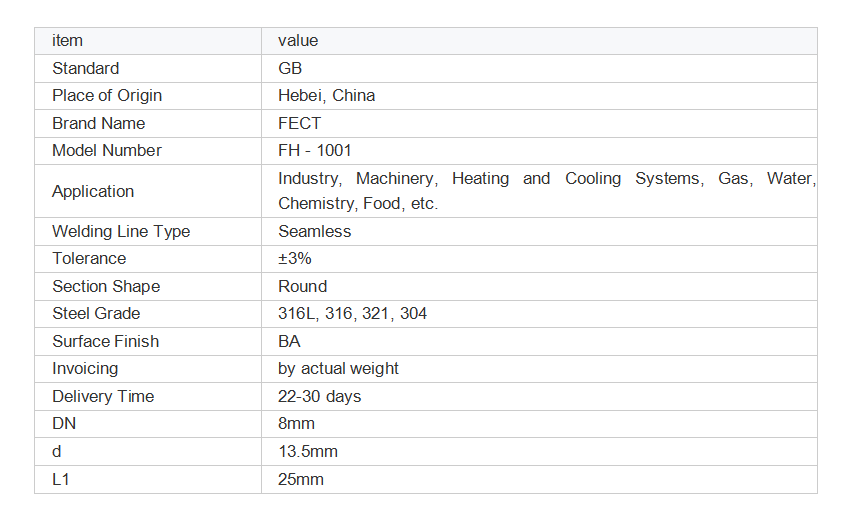This screenshot has width=842, height=524.
Task: Click the 'value' header cell
Action: (539, 41)
